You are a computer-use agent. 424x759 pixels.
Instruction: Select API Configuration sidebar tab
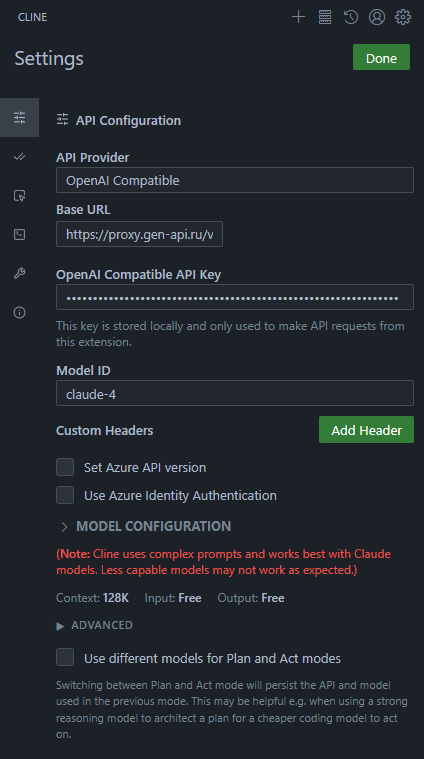pyautogui.click(x=19, y=118)
